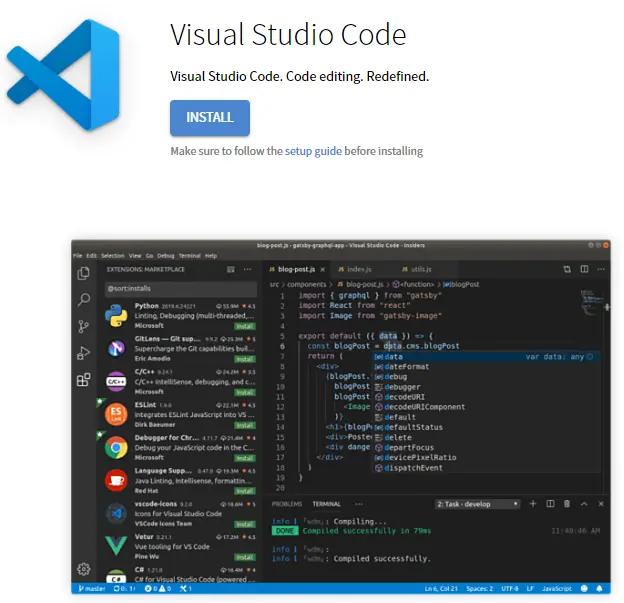The width and height of the screenshot is (624, 603).
Task: Click the vscode-icons extension logo
Action: [116, 513]
